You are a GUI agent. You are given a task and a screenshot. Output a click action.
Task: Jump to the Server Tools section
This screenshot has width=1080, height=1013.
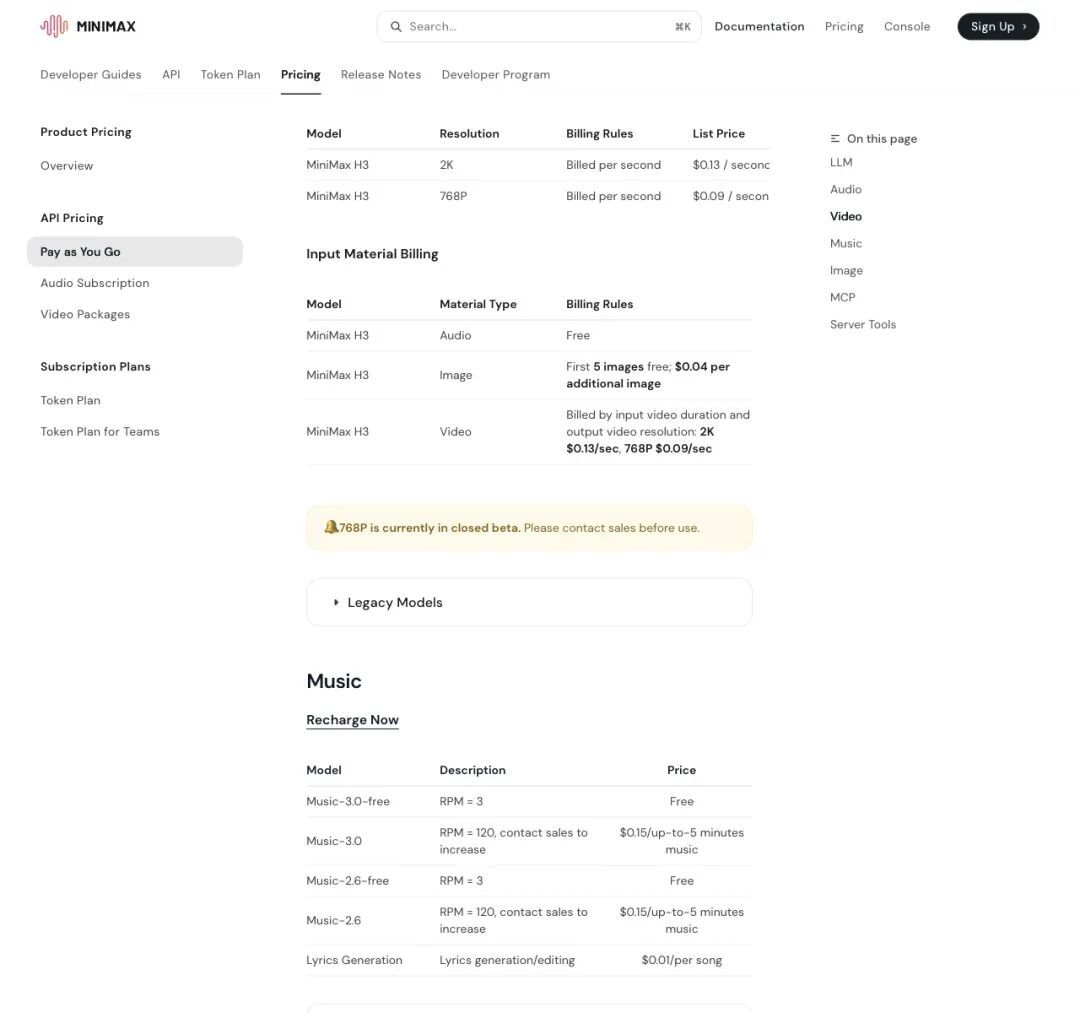pyautogui.click(x=863, y=324)
